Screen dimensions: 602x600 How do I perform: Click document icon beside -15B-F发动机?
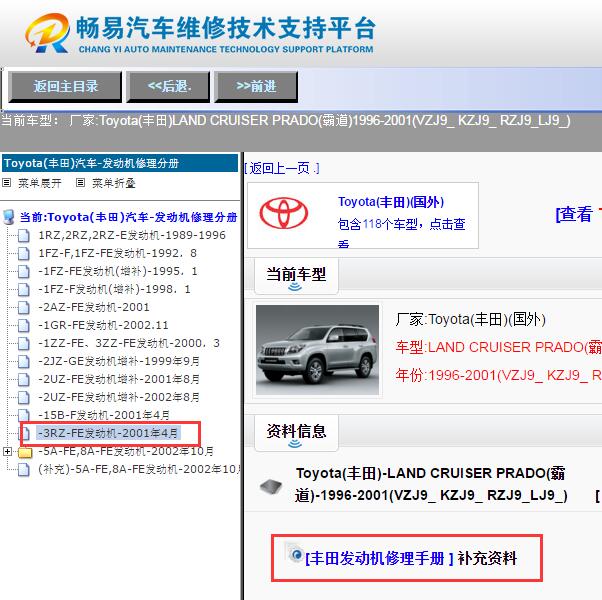click(x=24, y=415)
